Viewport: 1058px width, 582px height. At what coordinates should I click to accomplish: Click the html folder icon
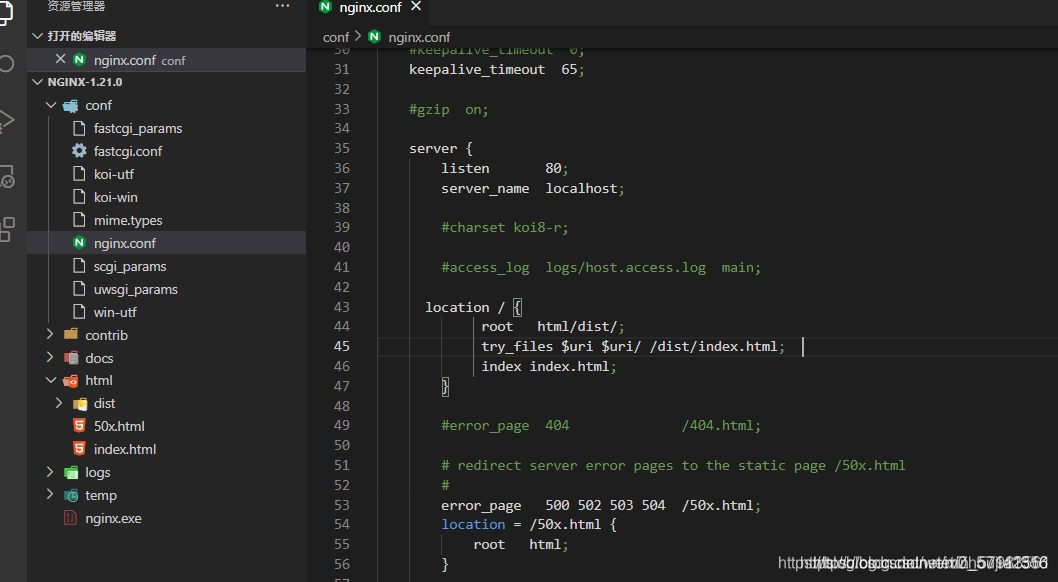pos(70,381)
